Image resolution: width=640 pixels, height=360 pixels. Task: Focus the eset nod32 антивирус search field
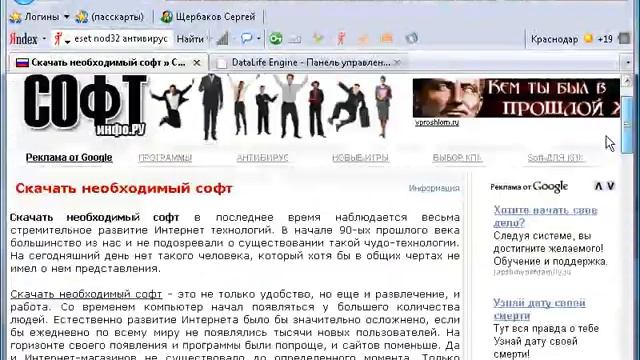pyautogui.click(x=121, y=39)
